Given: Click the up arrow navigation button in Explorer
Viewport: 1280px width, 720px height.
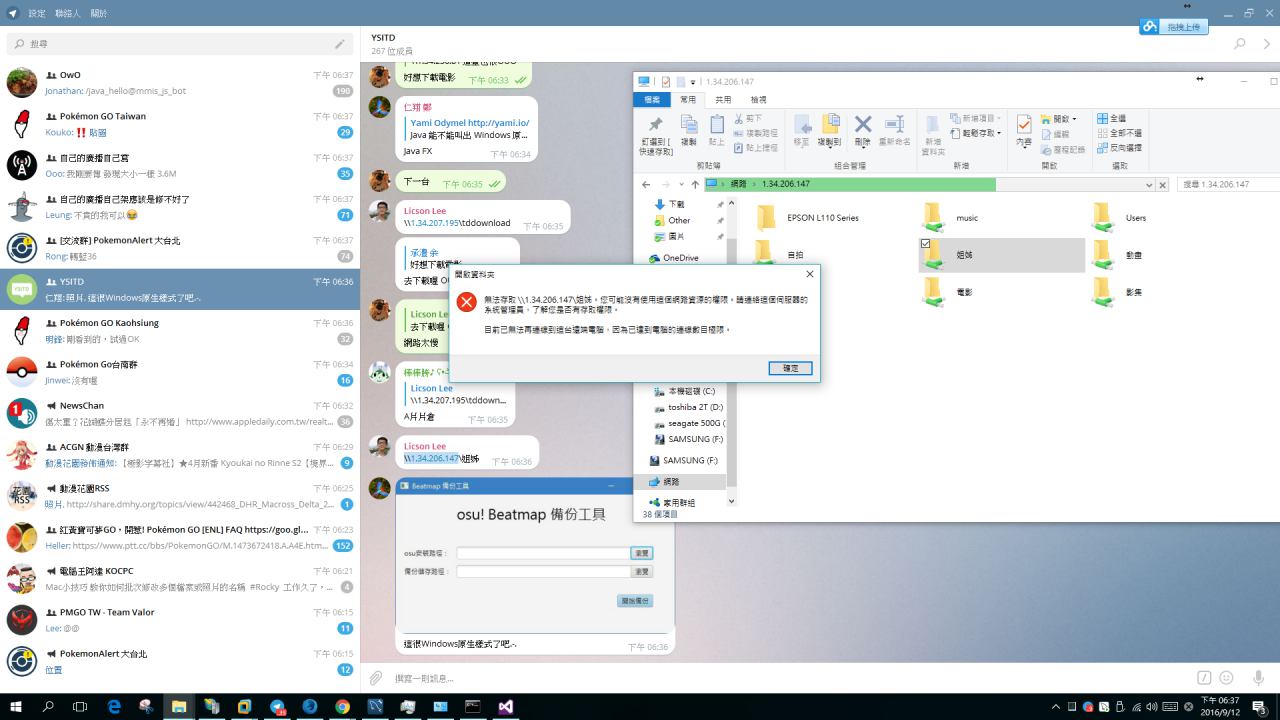Looking at the screenshot, I should [x=695, y=185].
